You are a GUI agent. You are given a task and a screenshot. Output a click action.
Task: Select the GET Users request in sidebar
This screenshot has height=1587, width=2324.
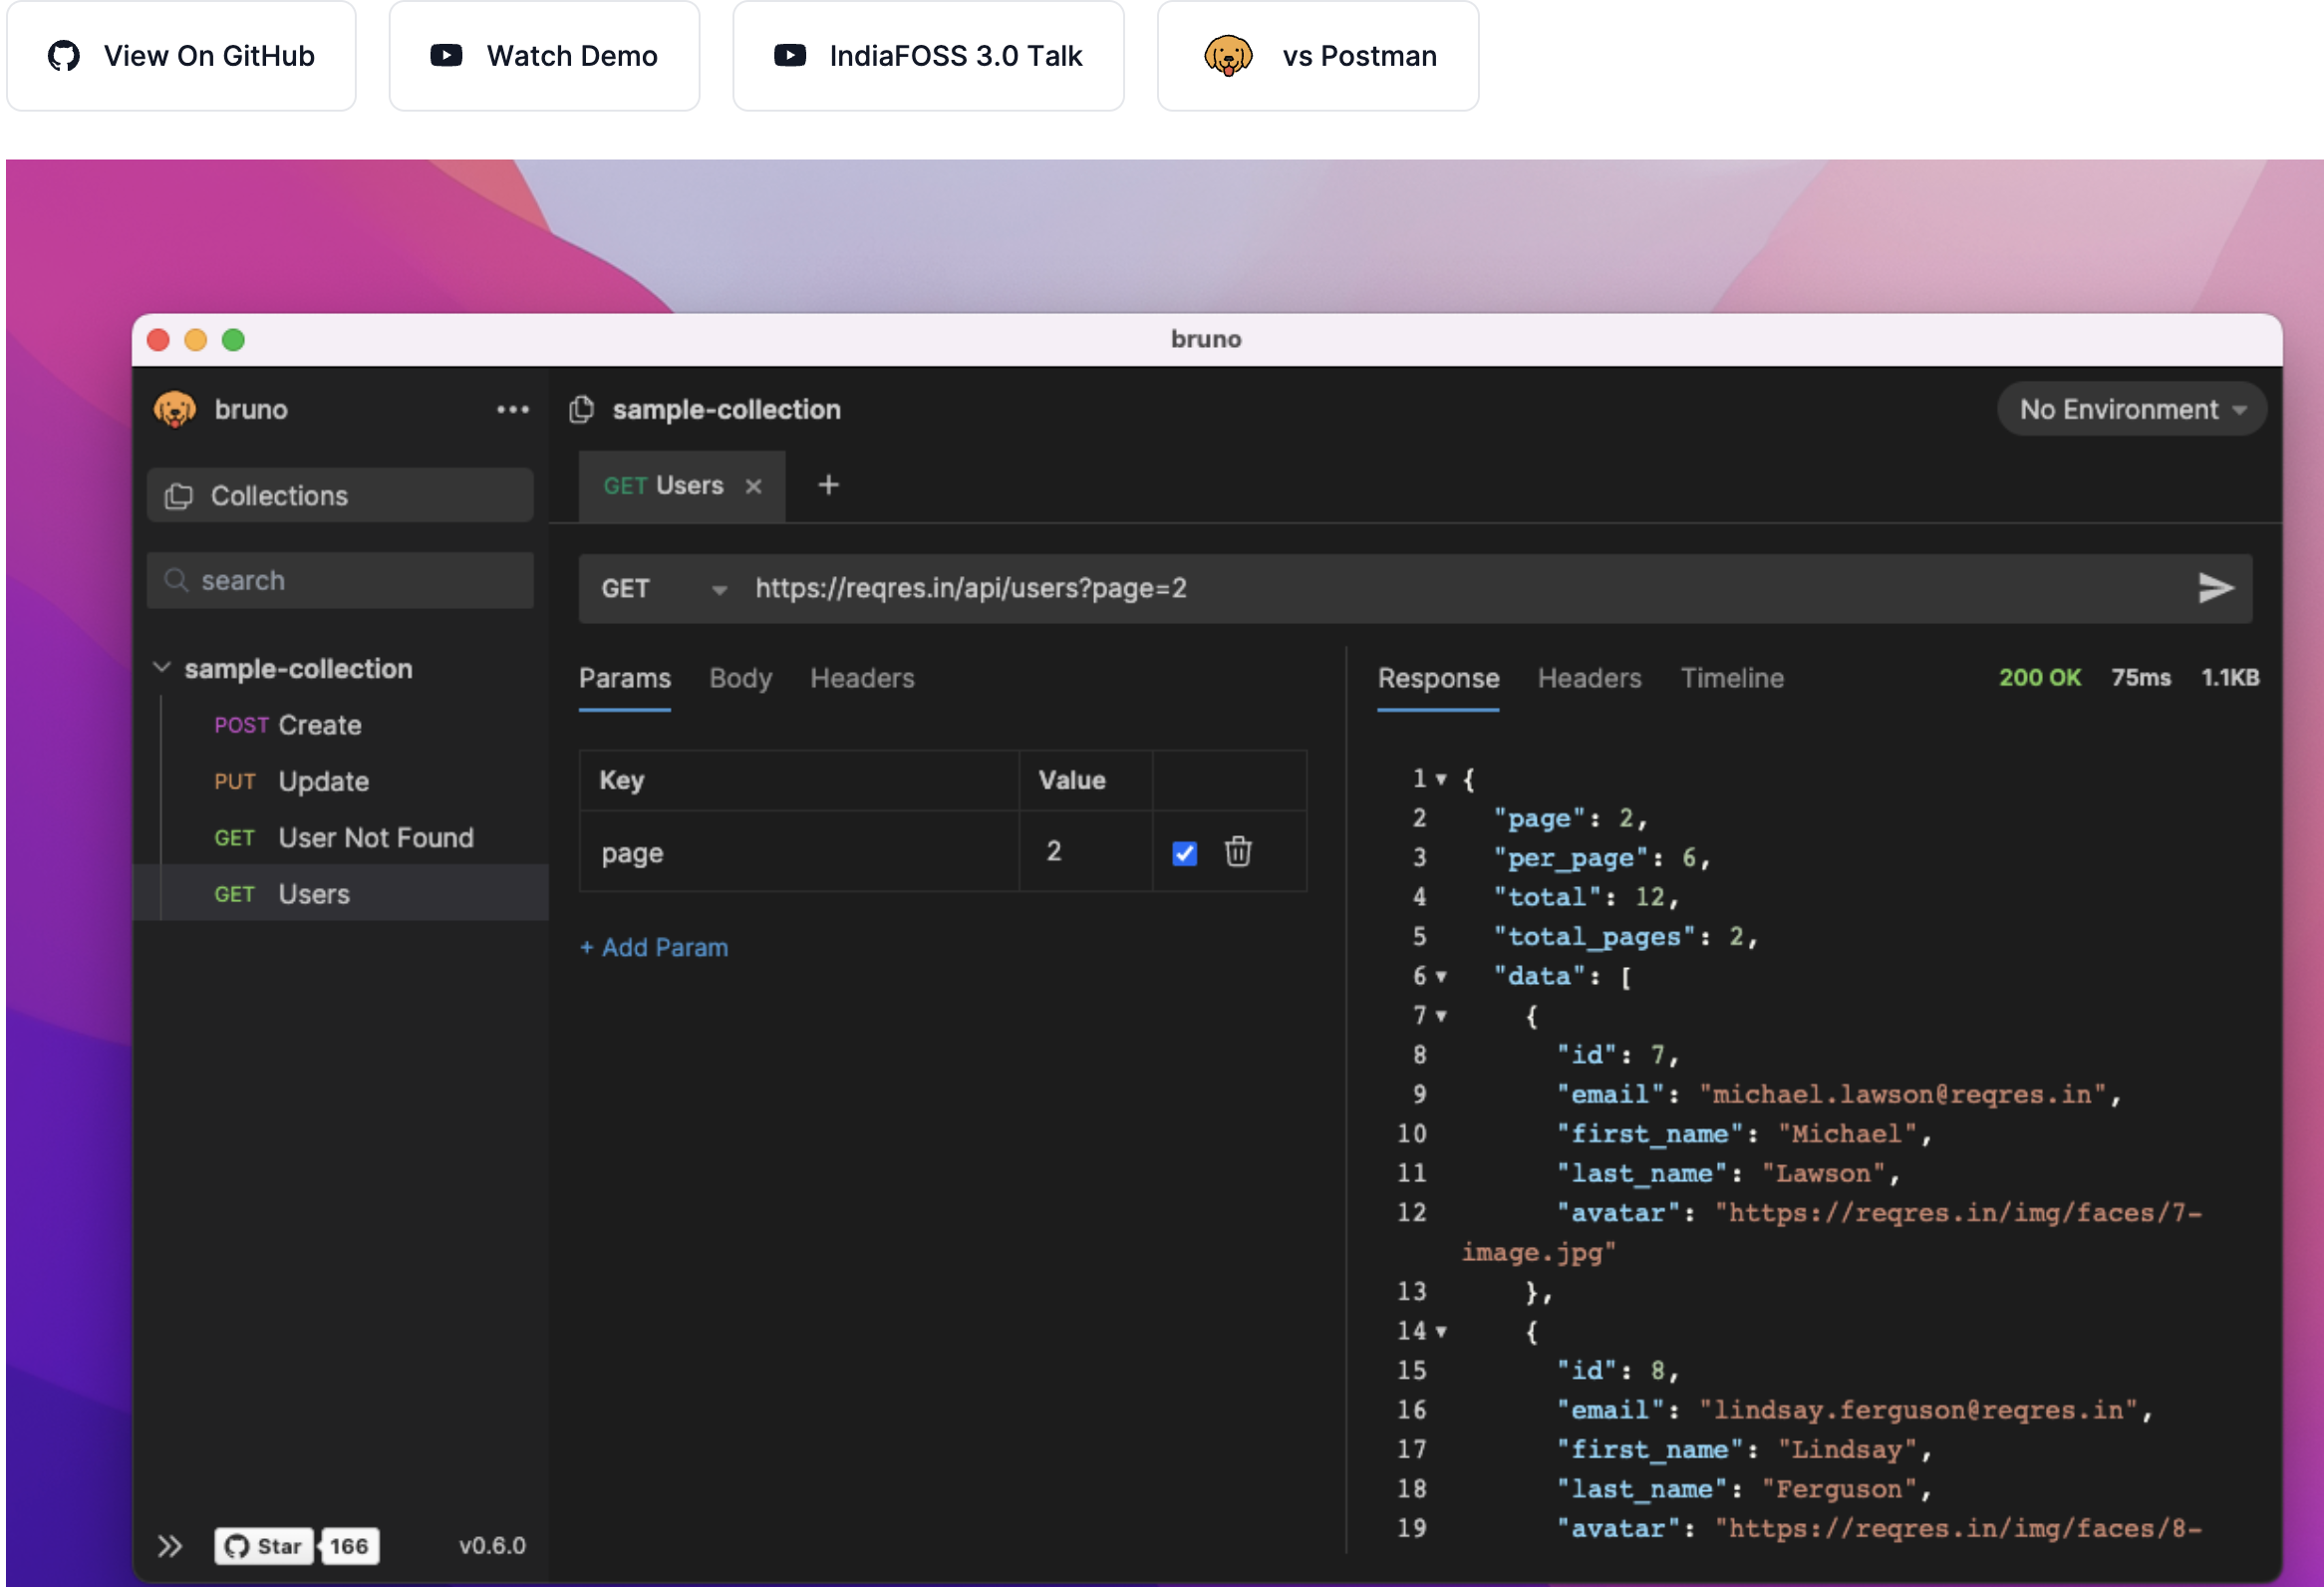click(340, 893)
